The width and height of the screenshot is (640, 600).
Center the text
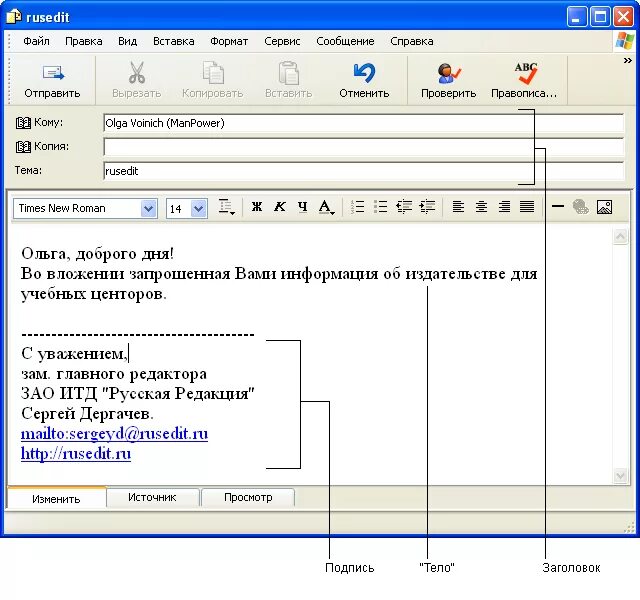pyautogui.click(x=481, y=207)
